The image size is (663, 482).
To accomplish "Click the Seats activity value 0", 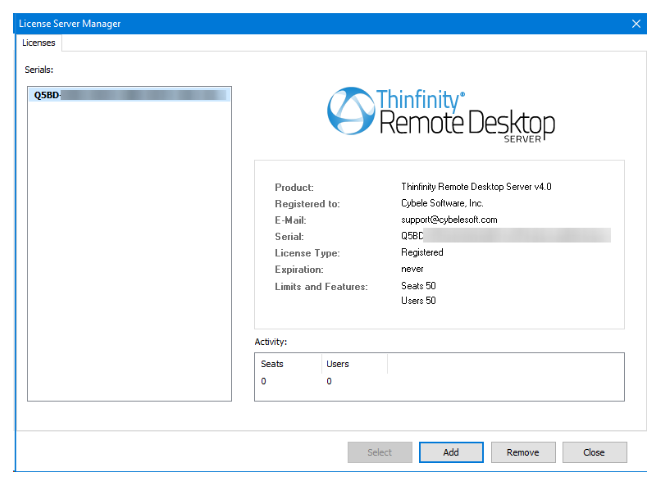I will click(263, 381).
